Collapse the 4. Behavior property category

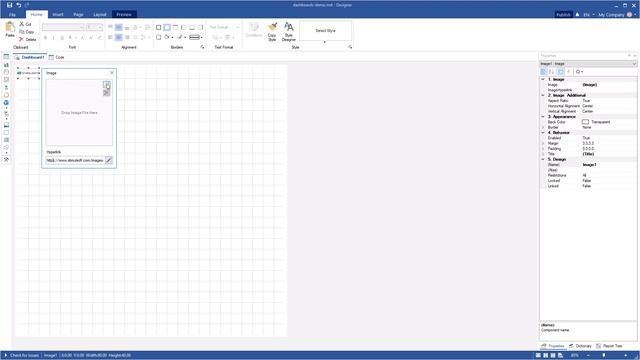pyautogui.click(x=543, y=133)
